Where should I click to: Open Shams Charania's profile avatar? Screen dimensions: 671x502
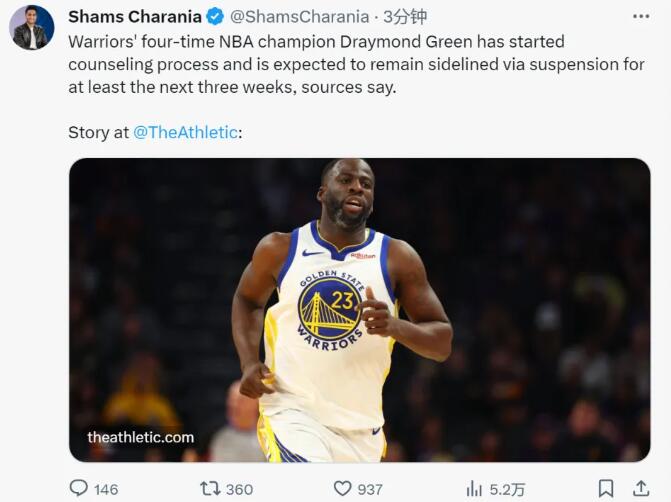coord(31,28)
